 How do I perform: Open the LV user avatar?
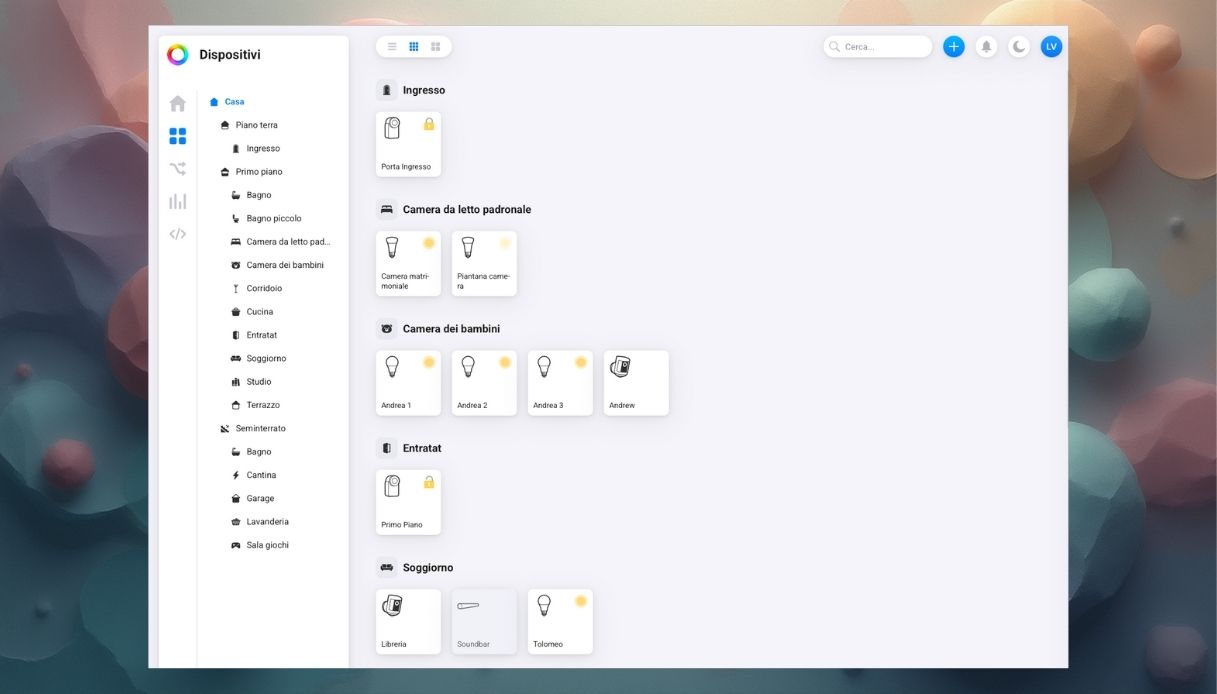click(x=1051, y=47)
